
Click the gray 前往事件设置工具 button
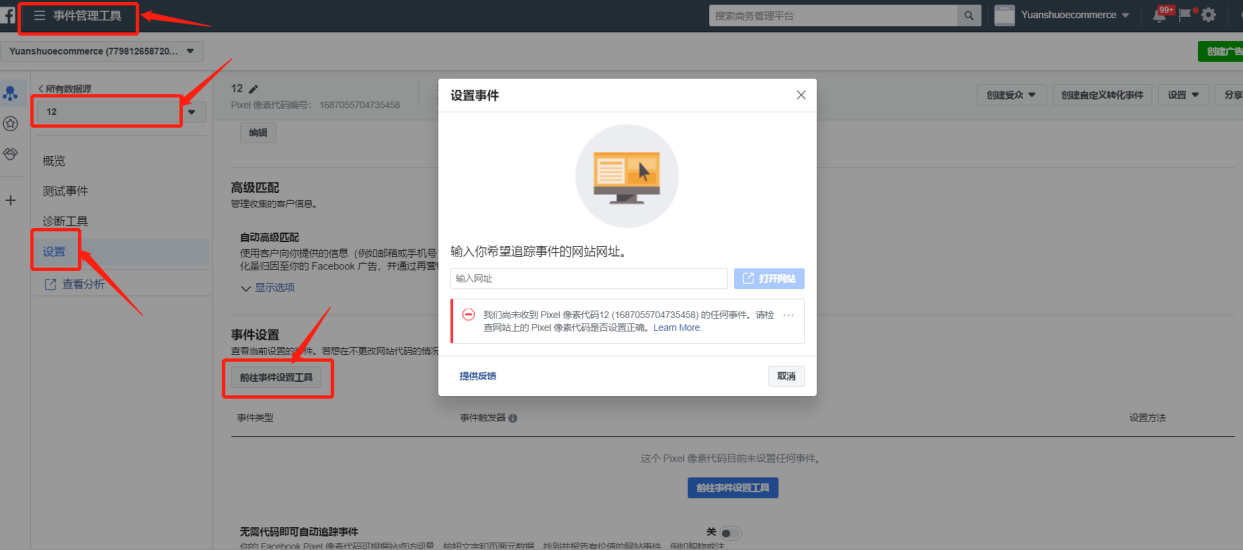tap(276, 379)
